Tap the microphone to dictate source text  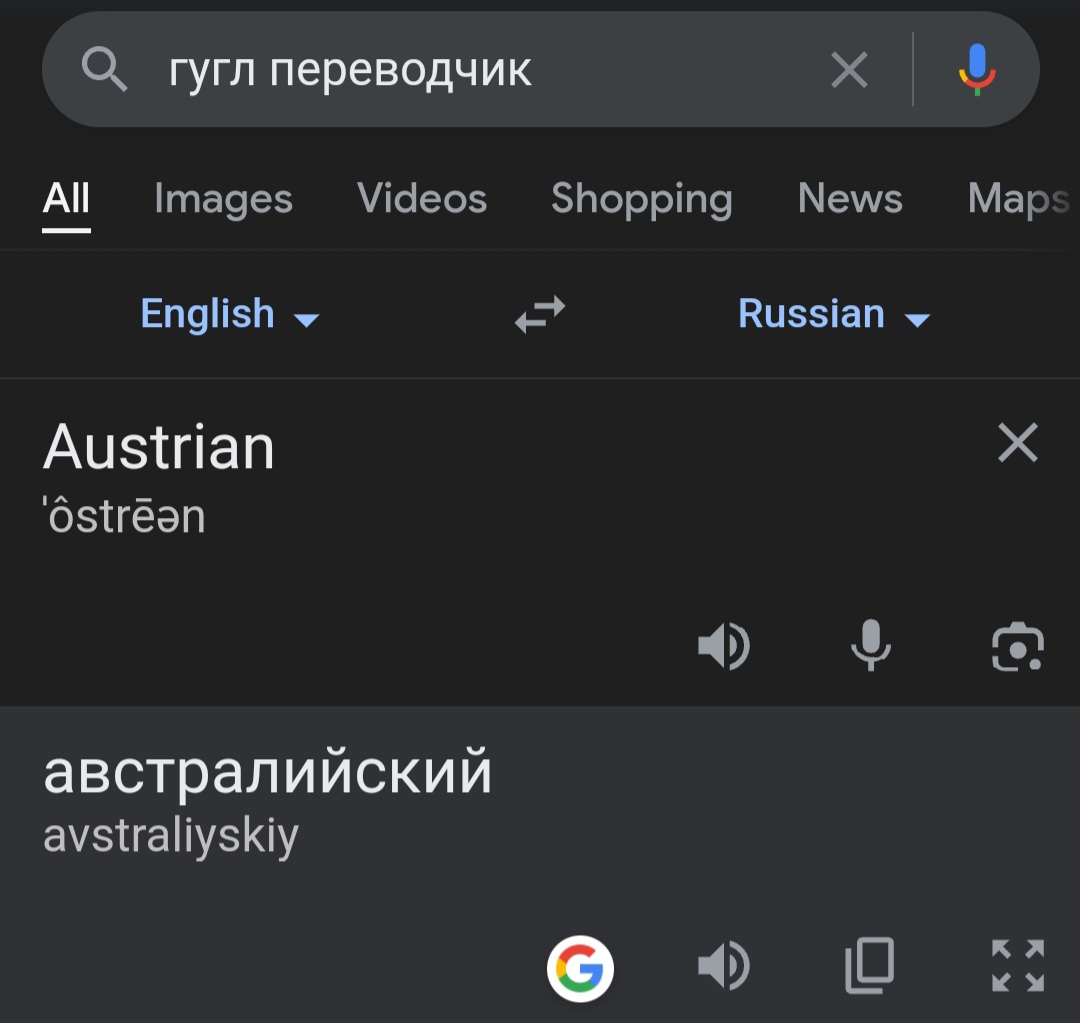click(871, 645)
